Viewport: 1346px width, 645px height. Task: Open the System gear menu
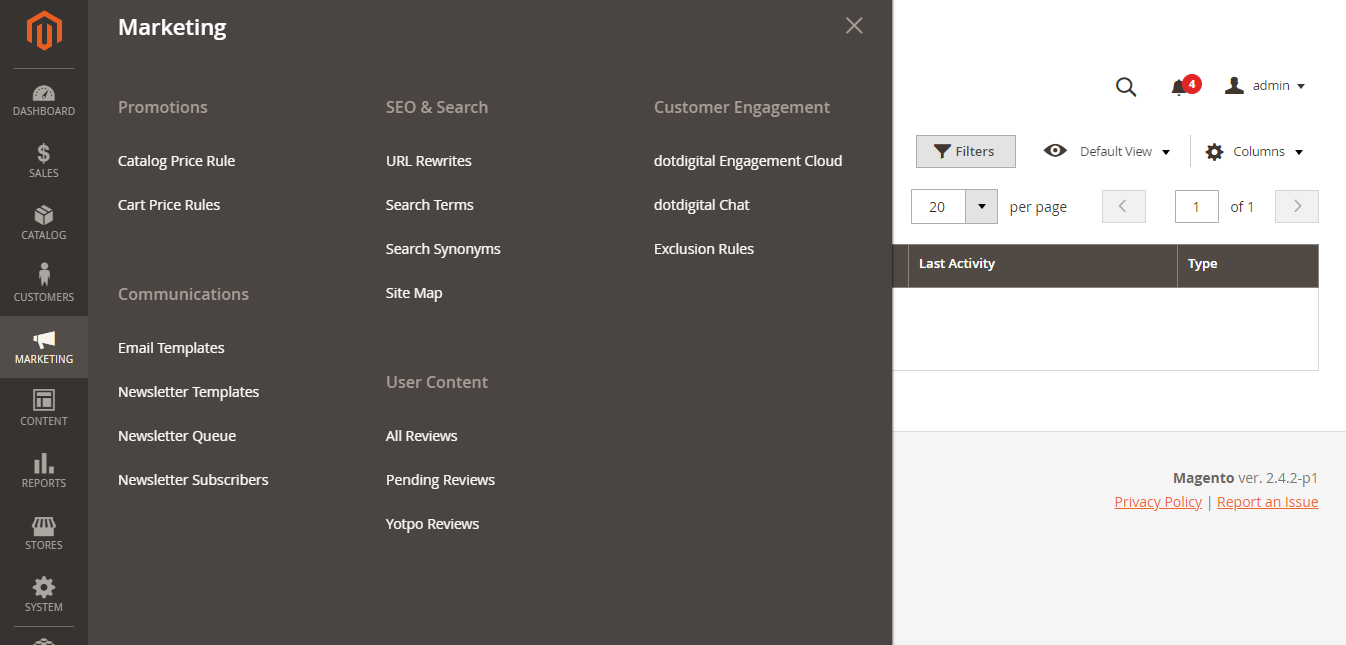click(44, 596)
